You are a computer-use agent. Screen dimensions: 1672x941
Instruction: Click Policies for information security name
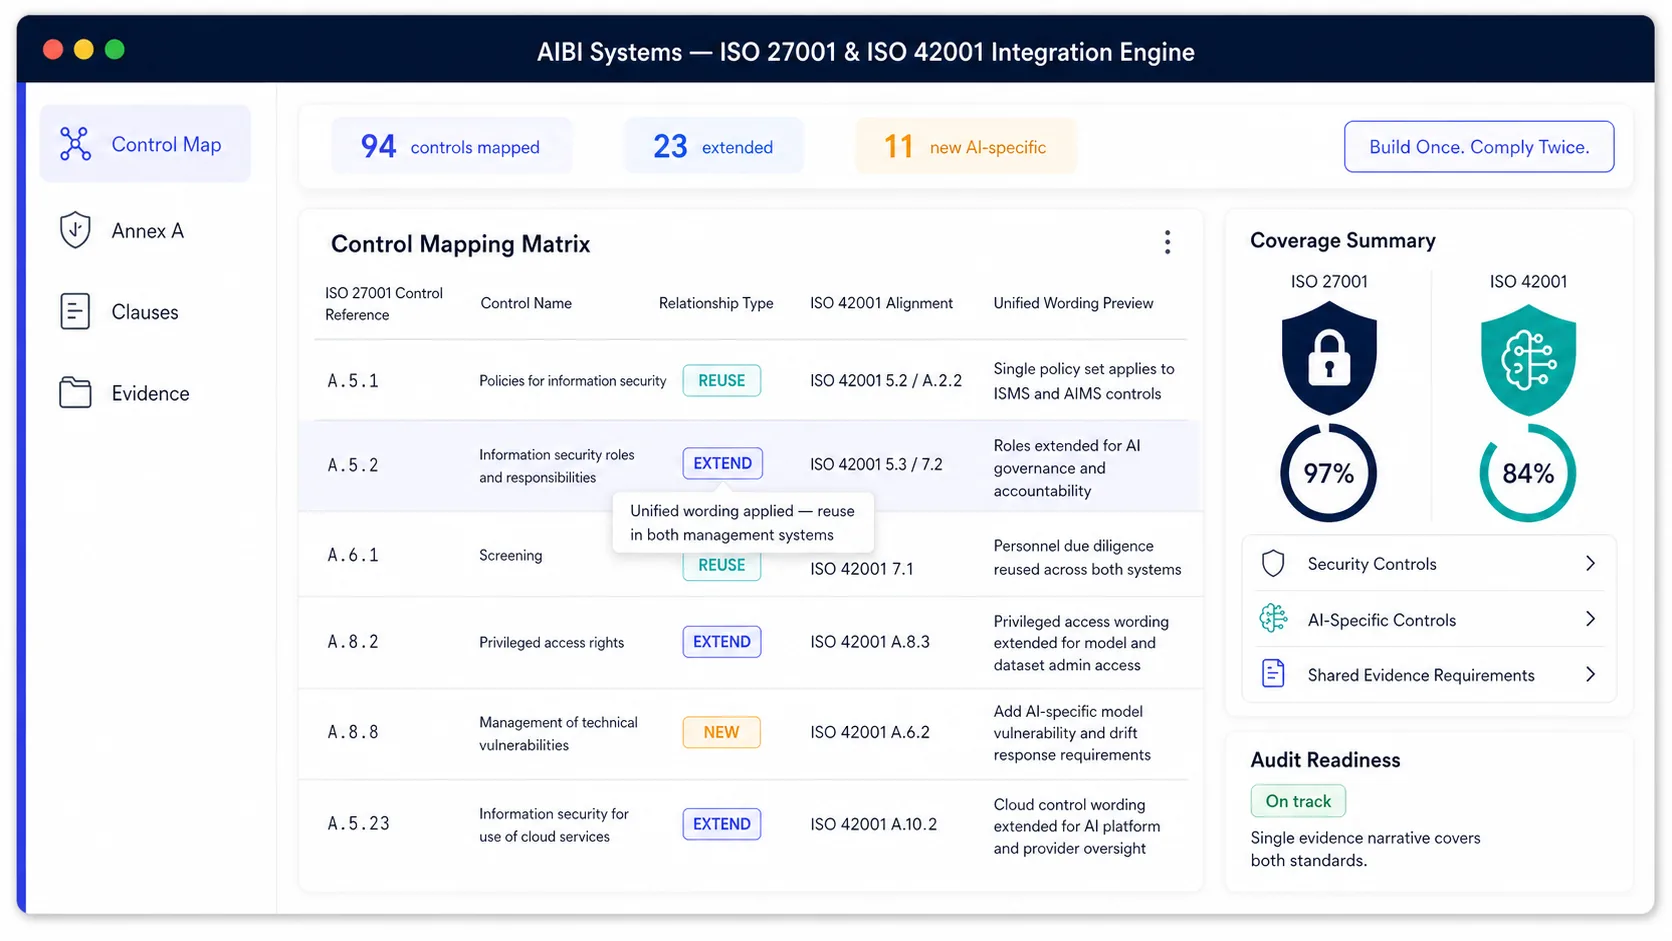click(x=572, y=381)
